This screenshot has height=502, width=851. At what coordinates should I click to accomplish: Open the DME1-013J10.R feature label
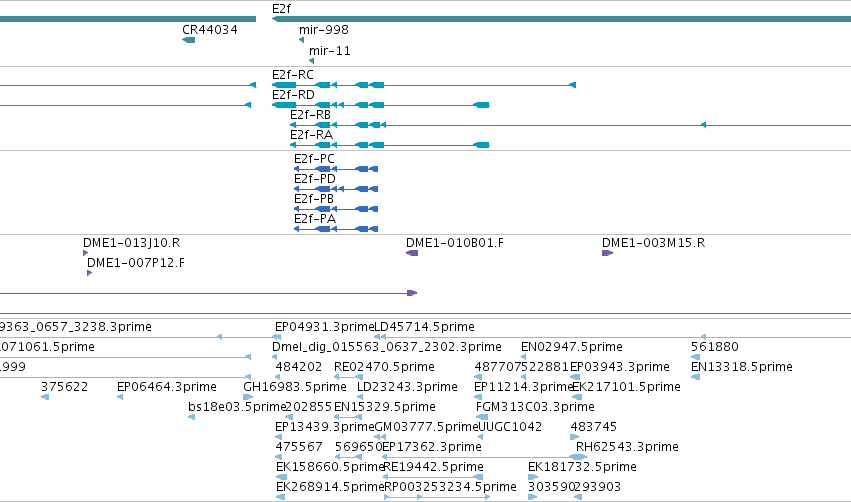tap(131, 243)
